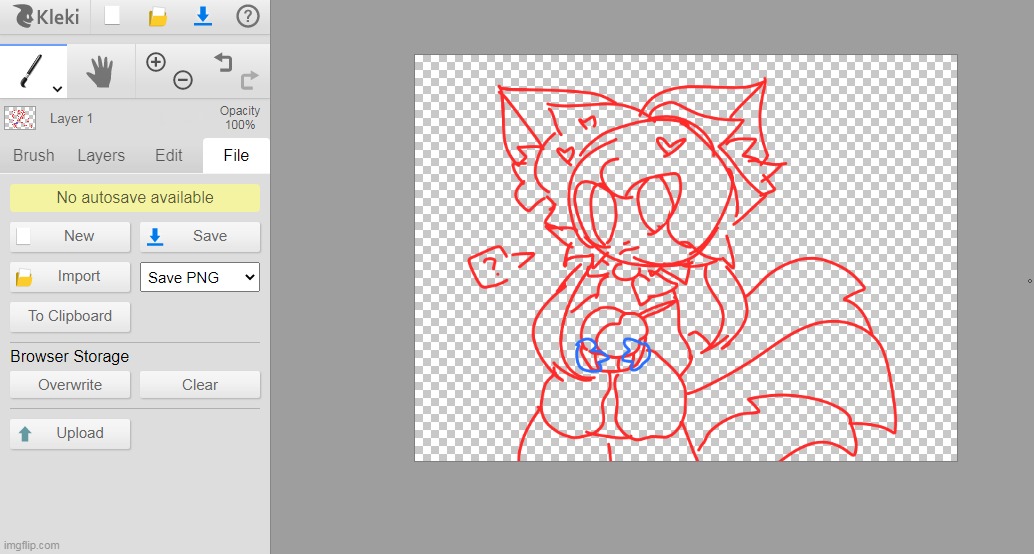The height and width of the screenshot is (554, 1034).
Task: Open image via top bar folder icon
Action: click(x=158, y=17)
